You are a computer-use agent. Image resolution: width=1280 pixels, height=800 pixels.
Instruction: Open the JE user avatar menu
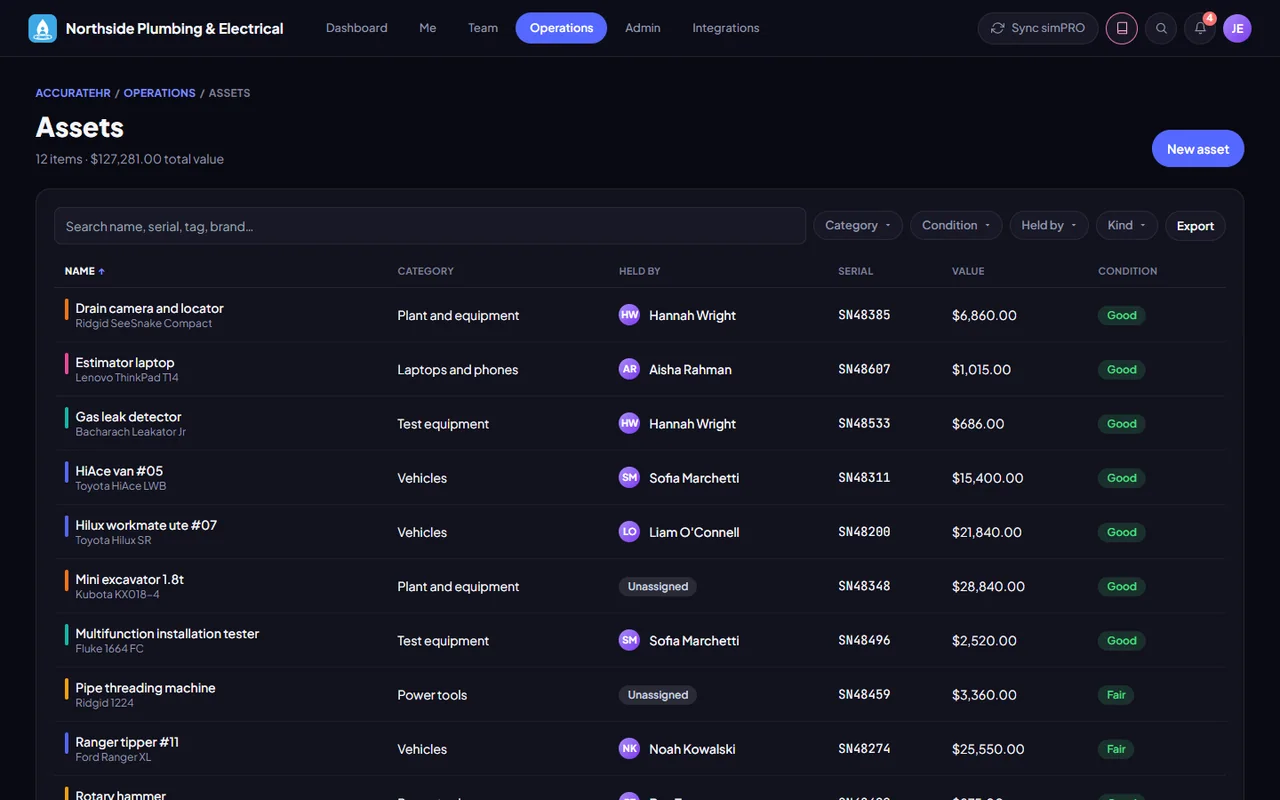(1237, 28)
